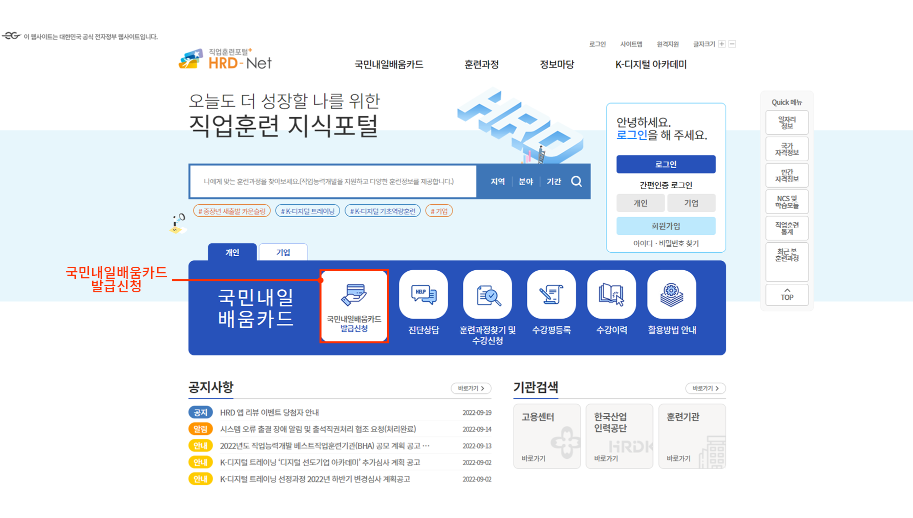Open the 진단상담 help chat icon

click(423, 295)
